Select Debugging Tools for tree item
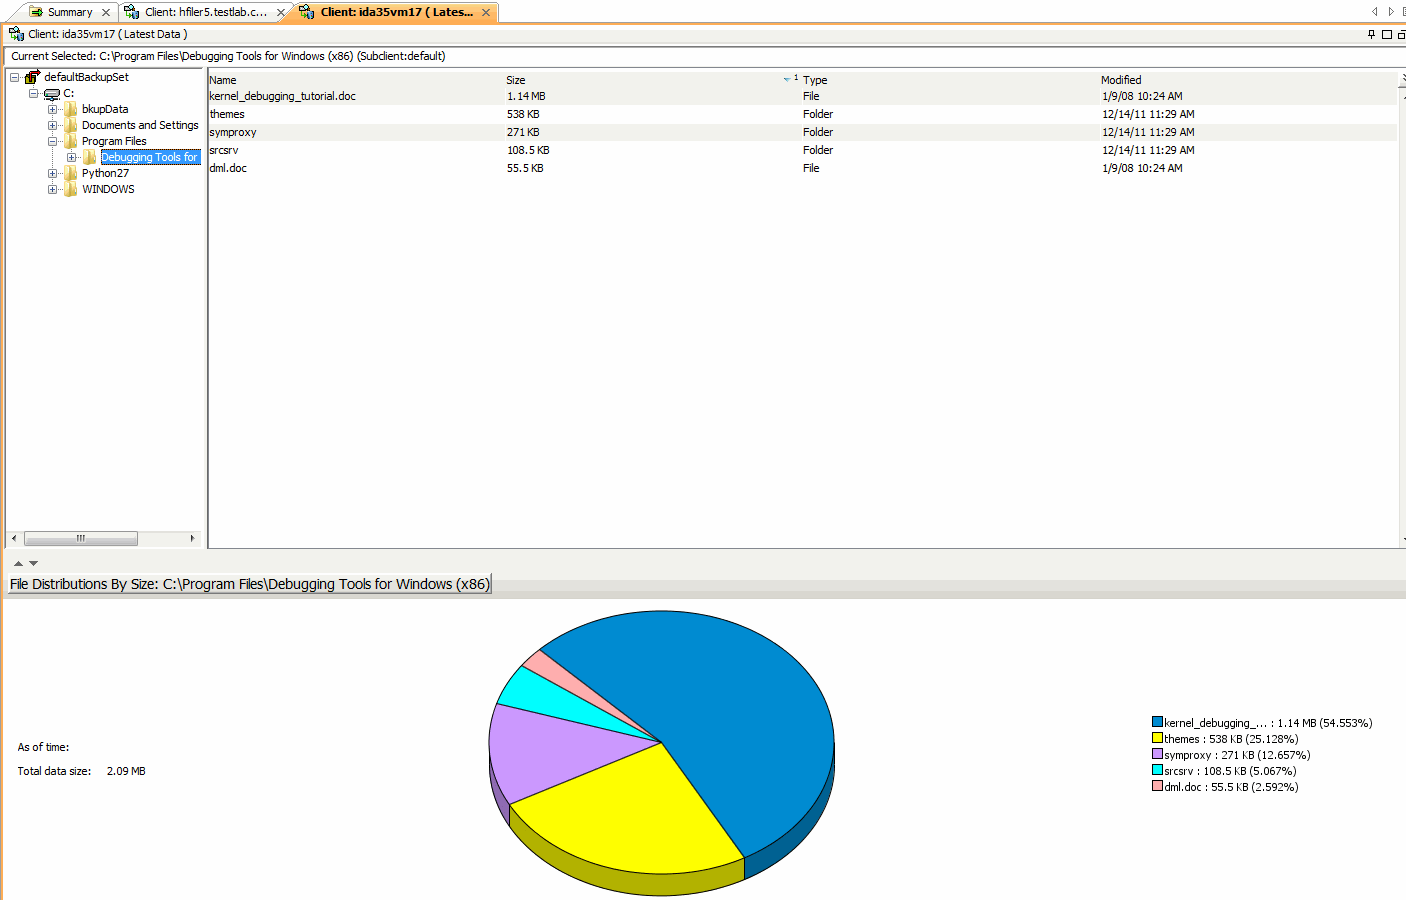 pos(150,157)
